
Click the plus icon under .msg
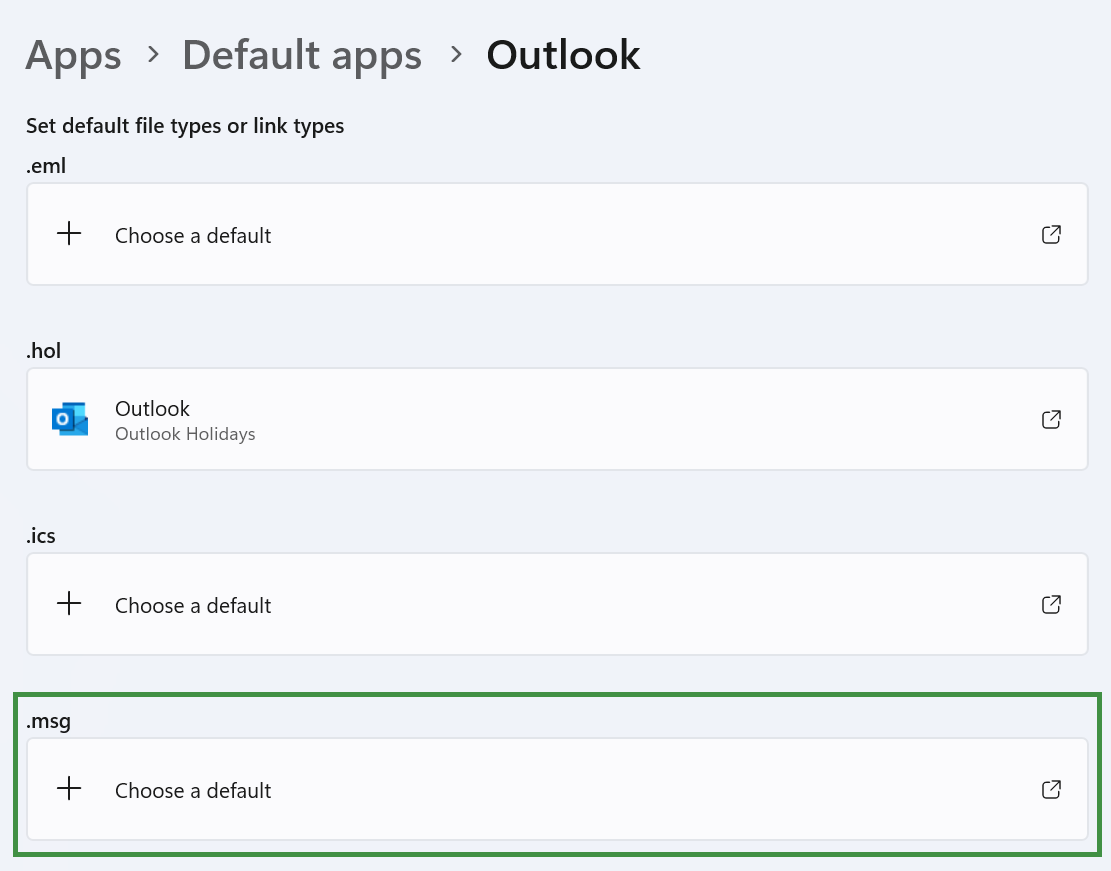point(69,790)
